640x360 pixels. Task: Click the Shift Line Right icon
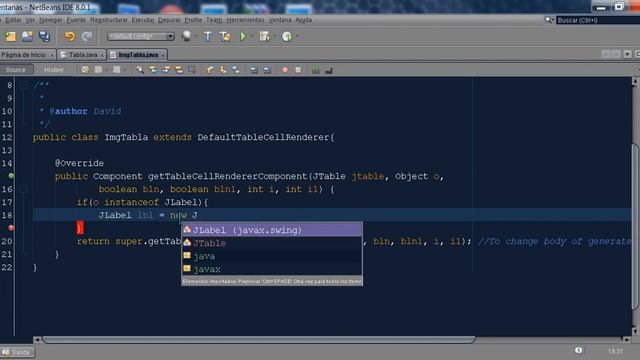(267, 70)
